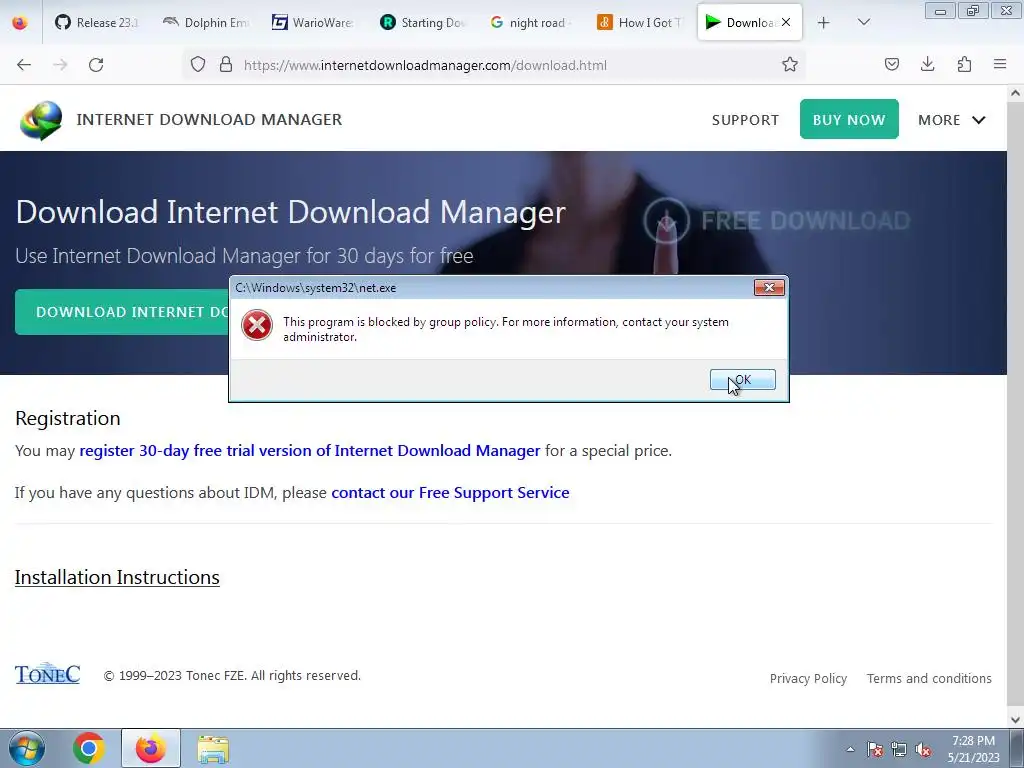Click page scrollbar down arrow
The width and height of the screenshot is (1024, 768).
[1016, 720]
